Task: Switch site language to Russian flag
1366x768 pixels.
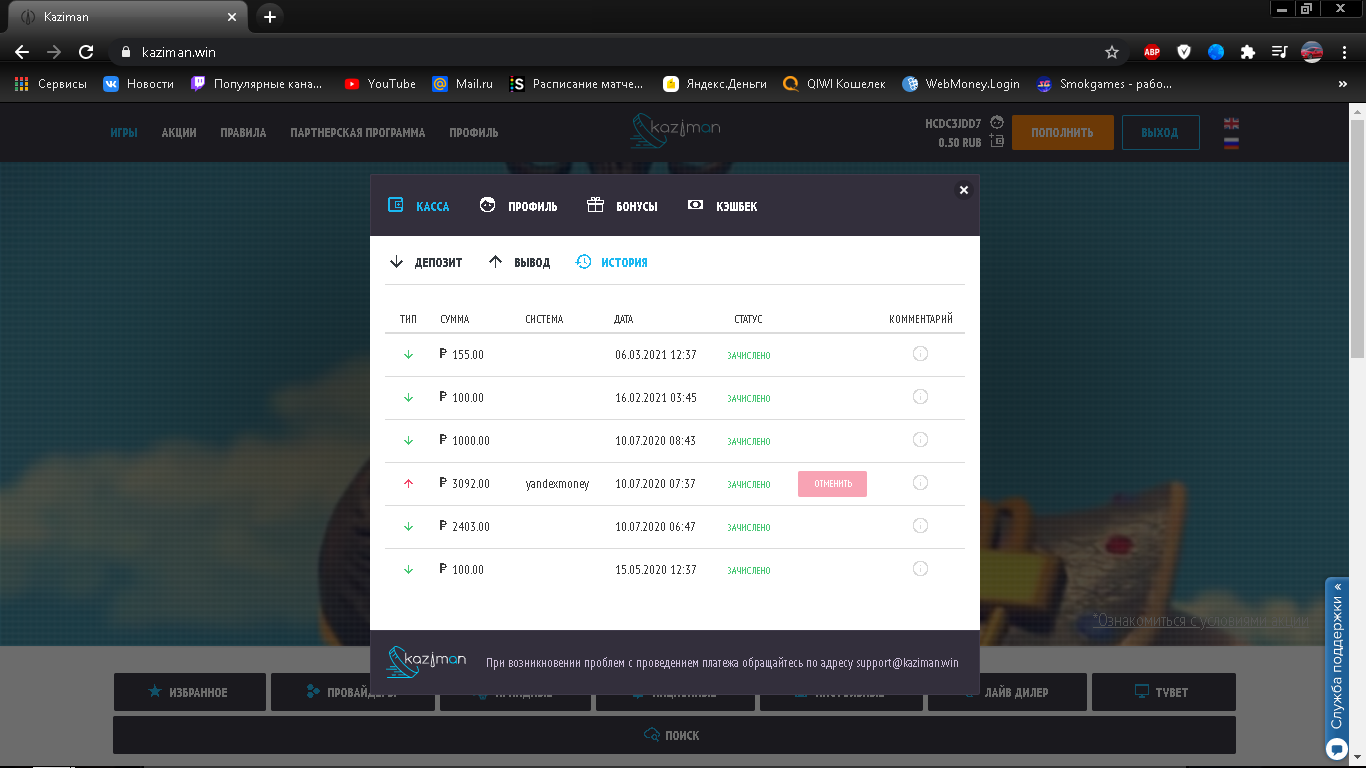Action: (1231, 142)
